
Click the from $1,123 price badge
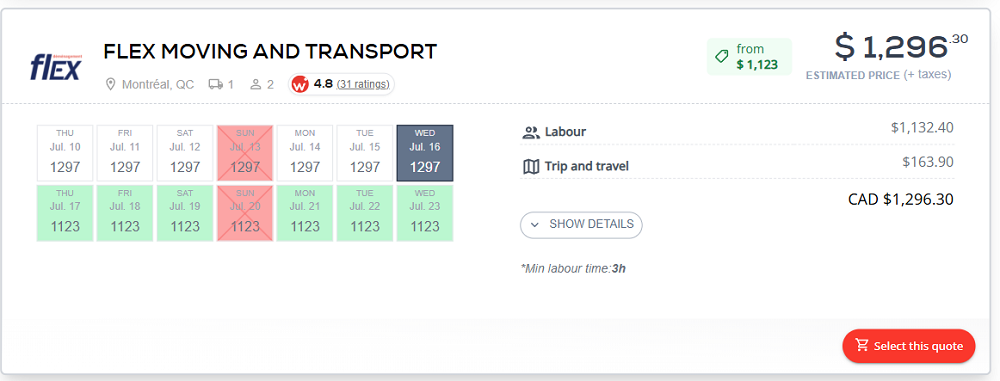pos(749,57)
